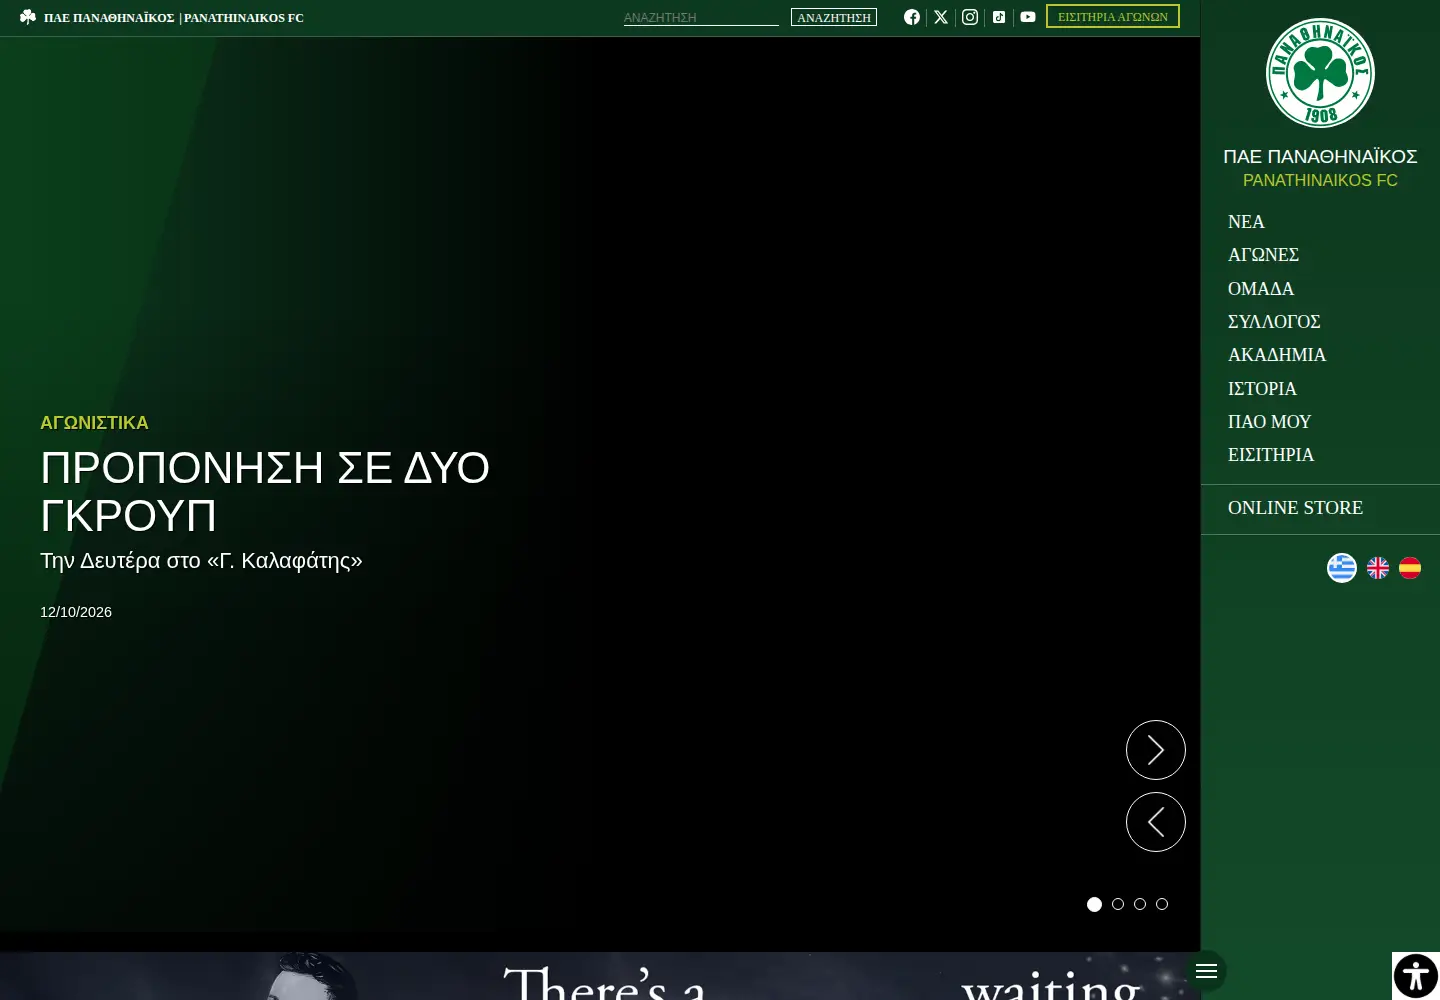Screen dimensions: 1440x1000
Task: Toggle the hamburger menu button
Action: click(1206, 971)
